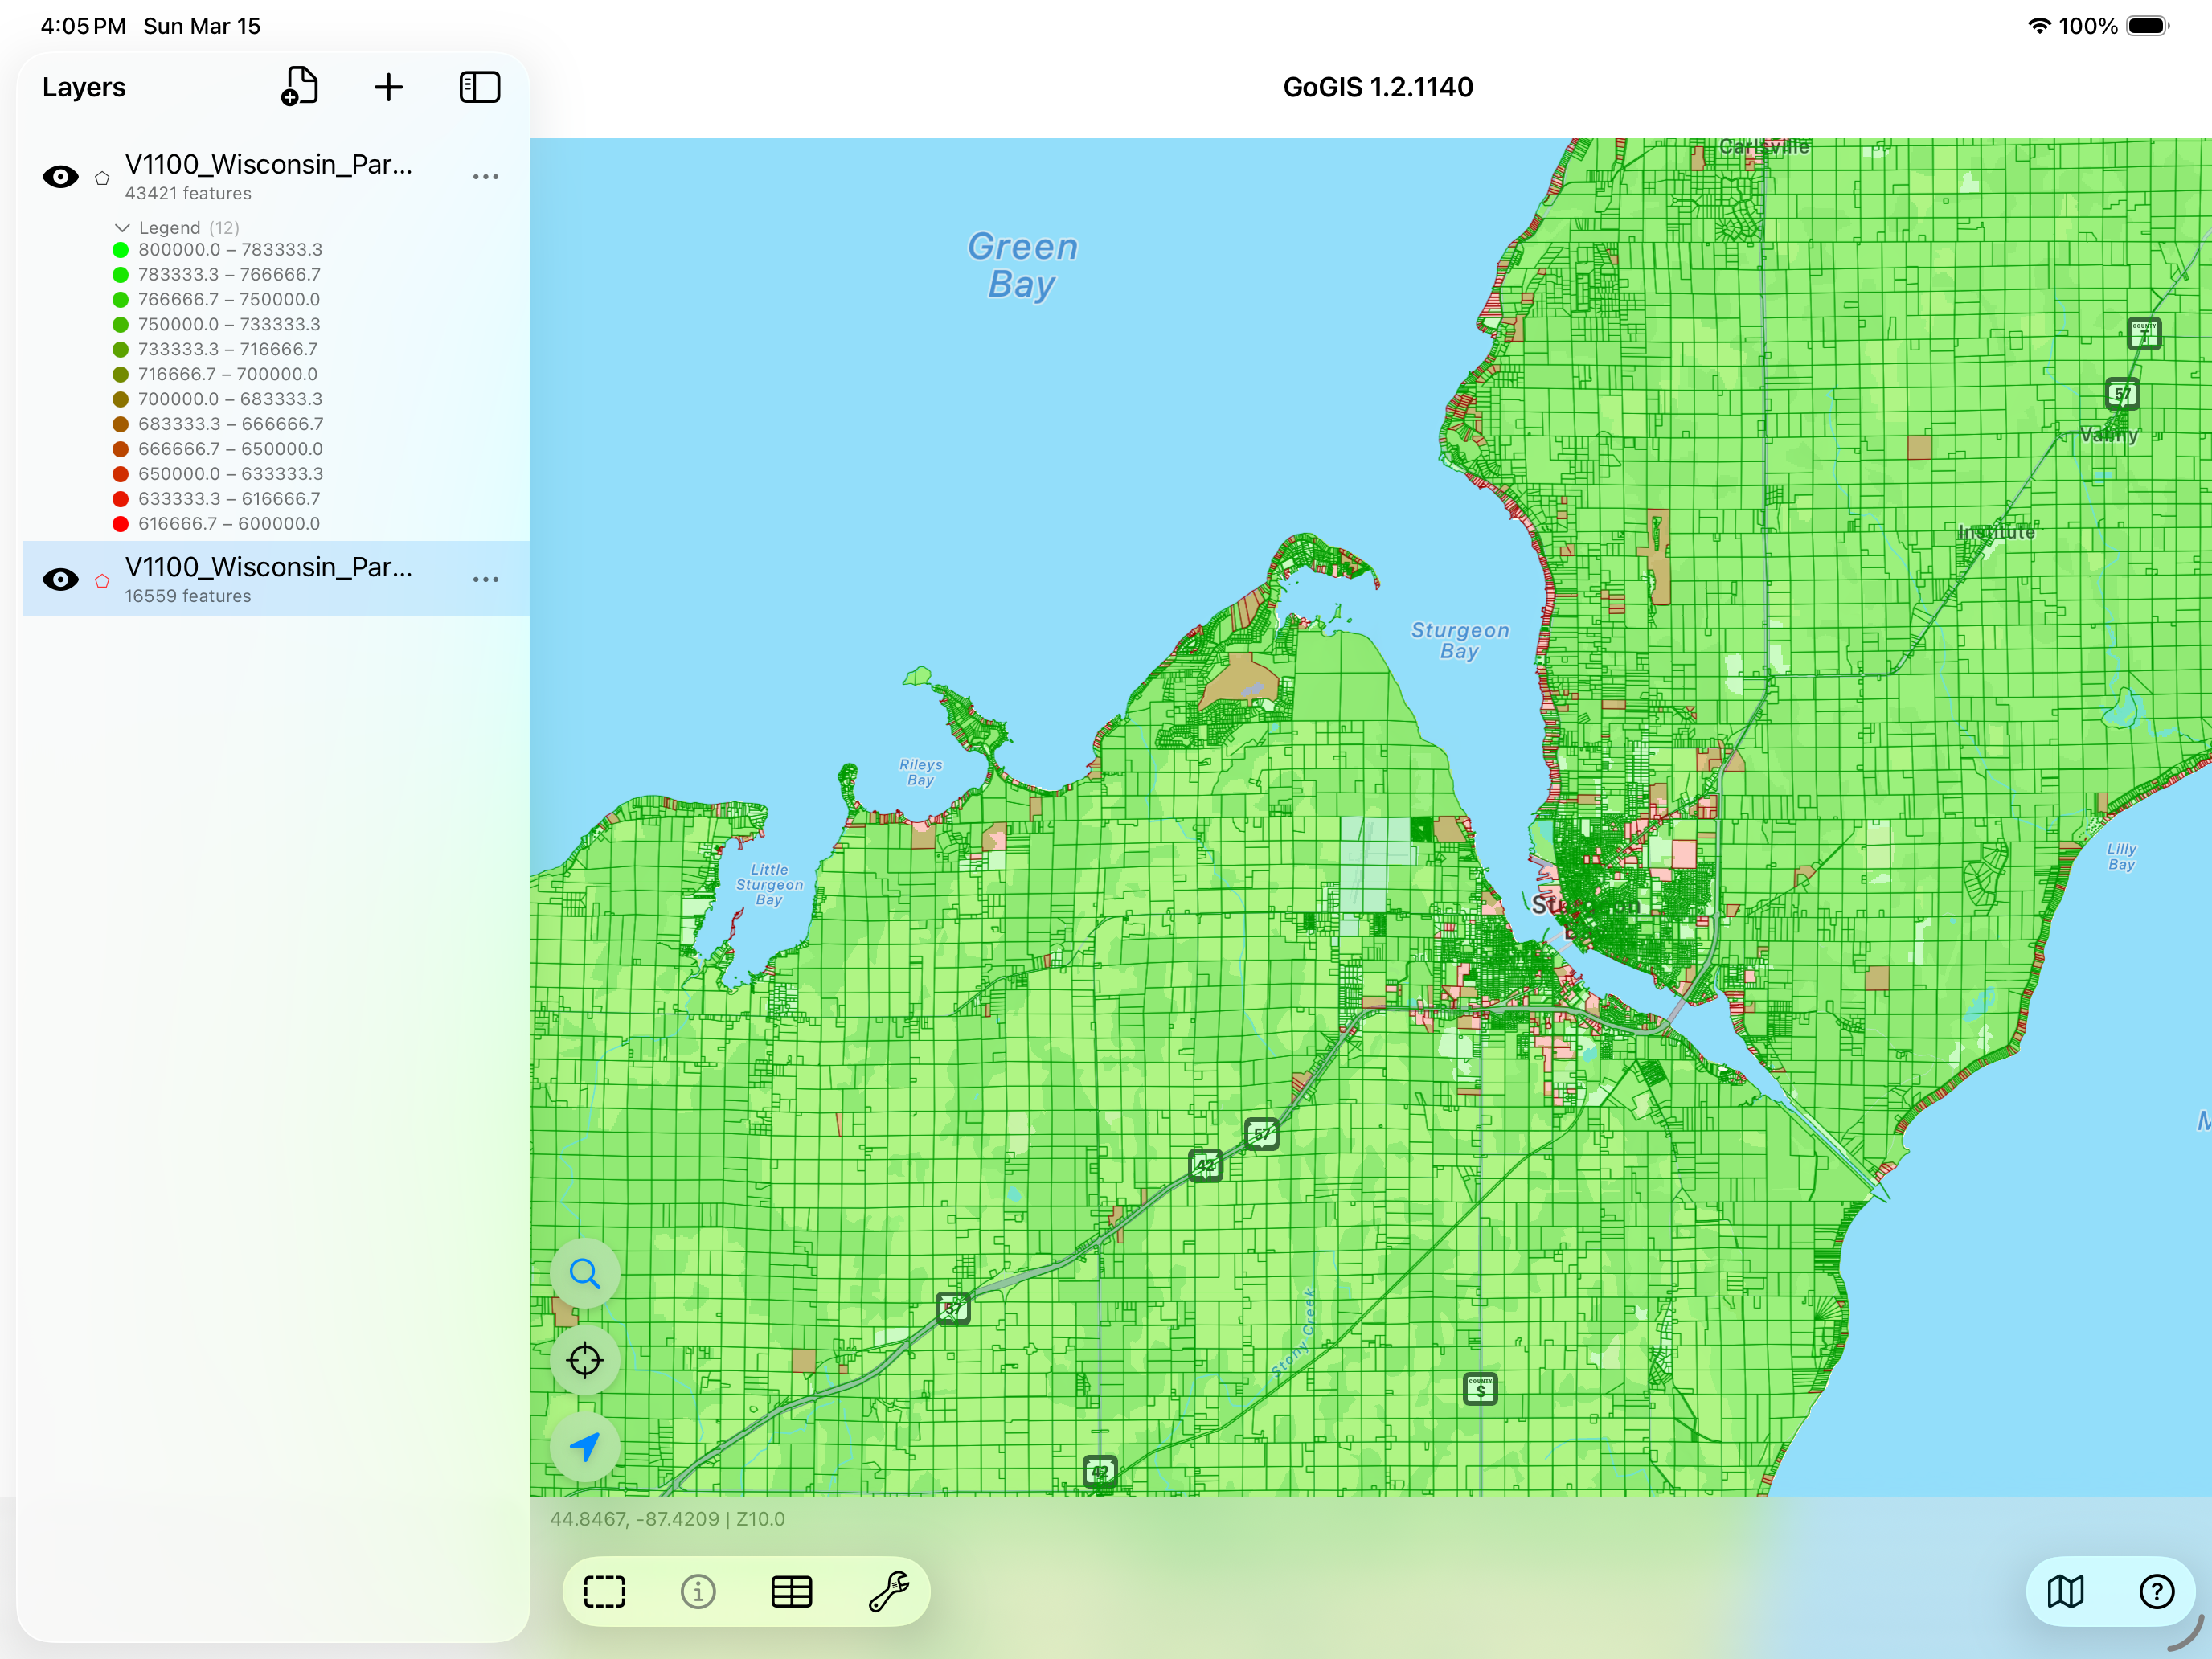Viewport: 2212px width, 1659px height.
Task: Open the attribute table view
Action: click(x=791, y=1591)
